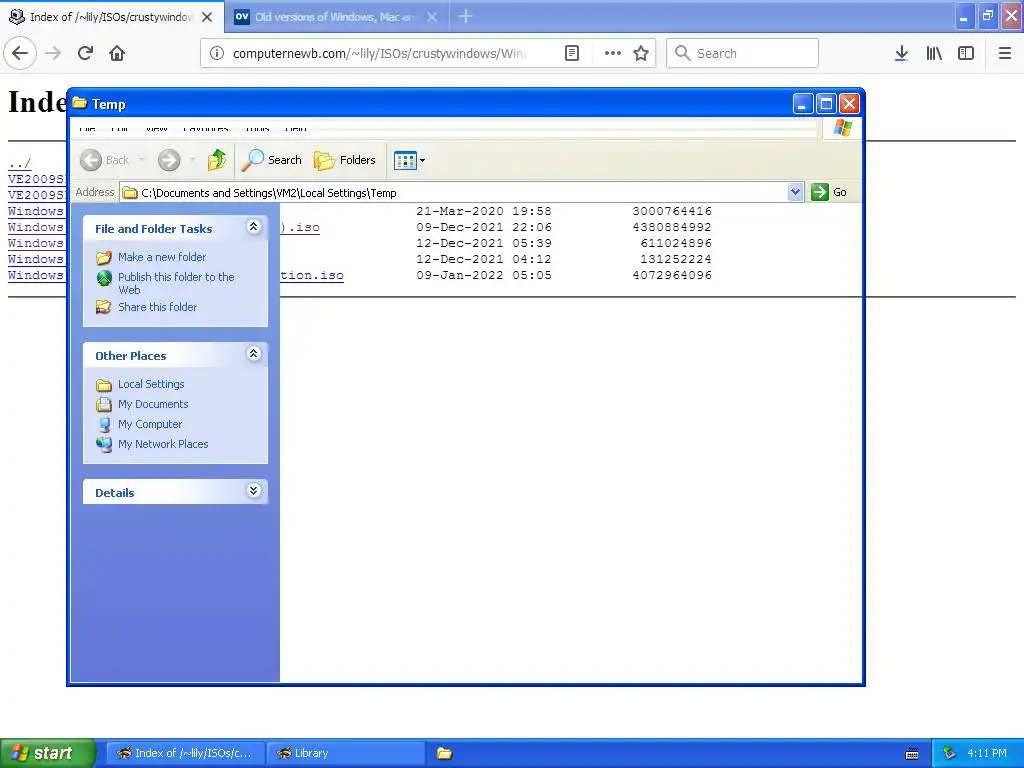Viewport: 1024px width, 768px height.
Task: Close the Index of /~lily/ISOs tab
Action: click(x=207, y=17)
